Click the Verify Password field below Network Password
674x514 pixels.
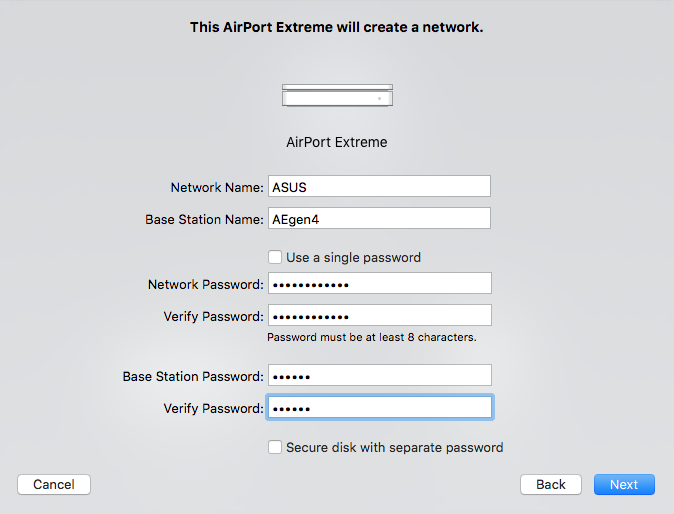[379, 316]
